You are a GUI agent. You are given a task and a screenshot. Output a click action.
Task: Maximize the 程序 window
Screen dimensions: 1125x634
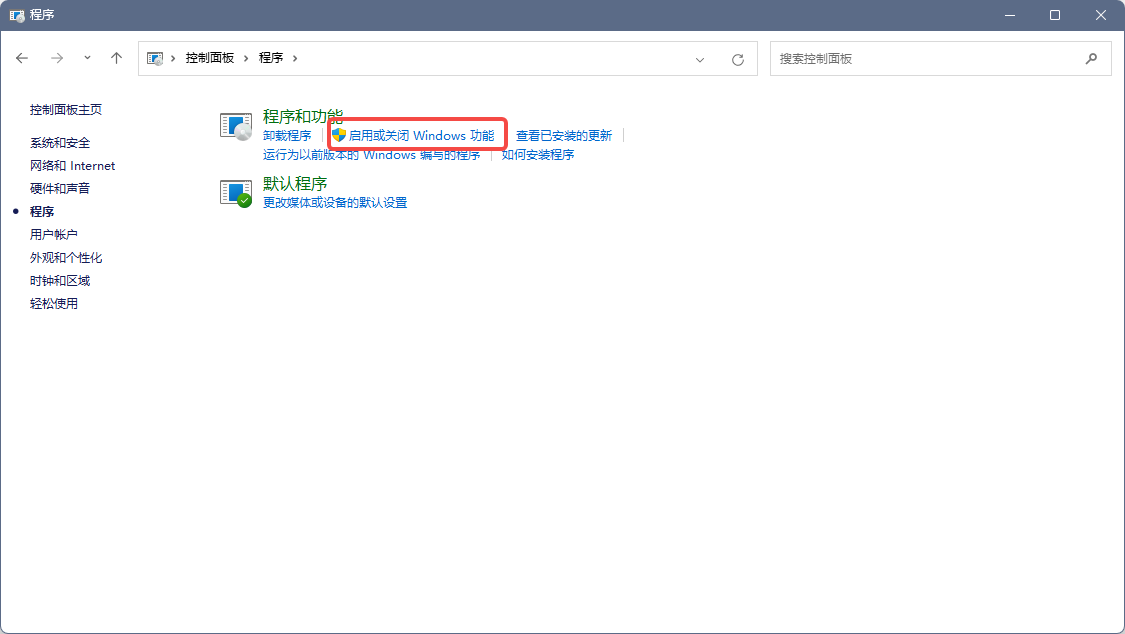(1055, 15)
